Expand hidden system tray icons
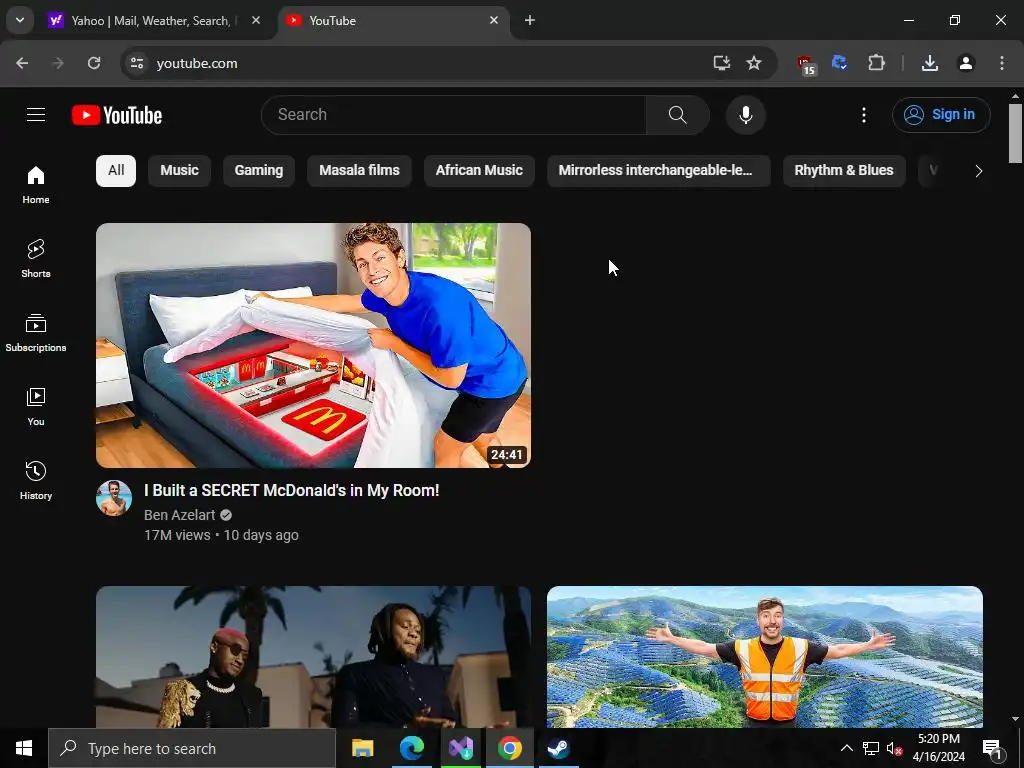Screen dimensions: 1024x768 [x=846, y=748]
